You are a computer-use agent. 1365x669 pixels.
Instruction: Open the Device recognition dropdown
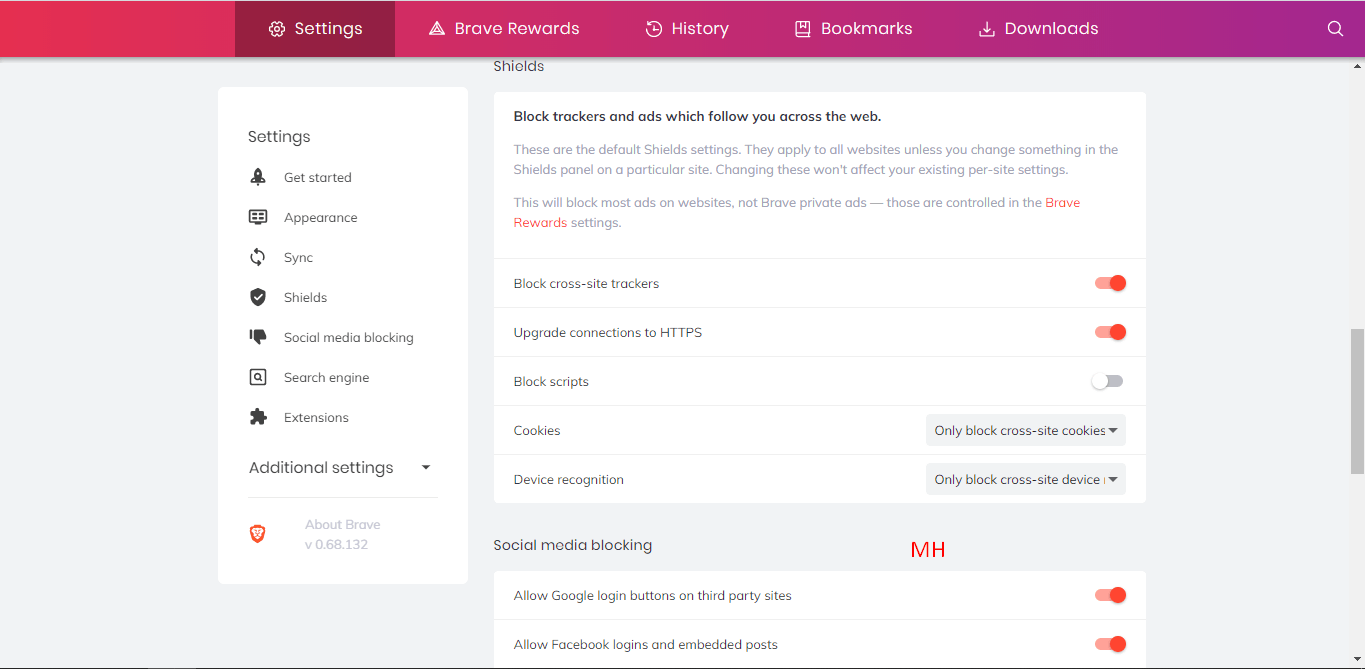pos(1026,479)
